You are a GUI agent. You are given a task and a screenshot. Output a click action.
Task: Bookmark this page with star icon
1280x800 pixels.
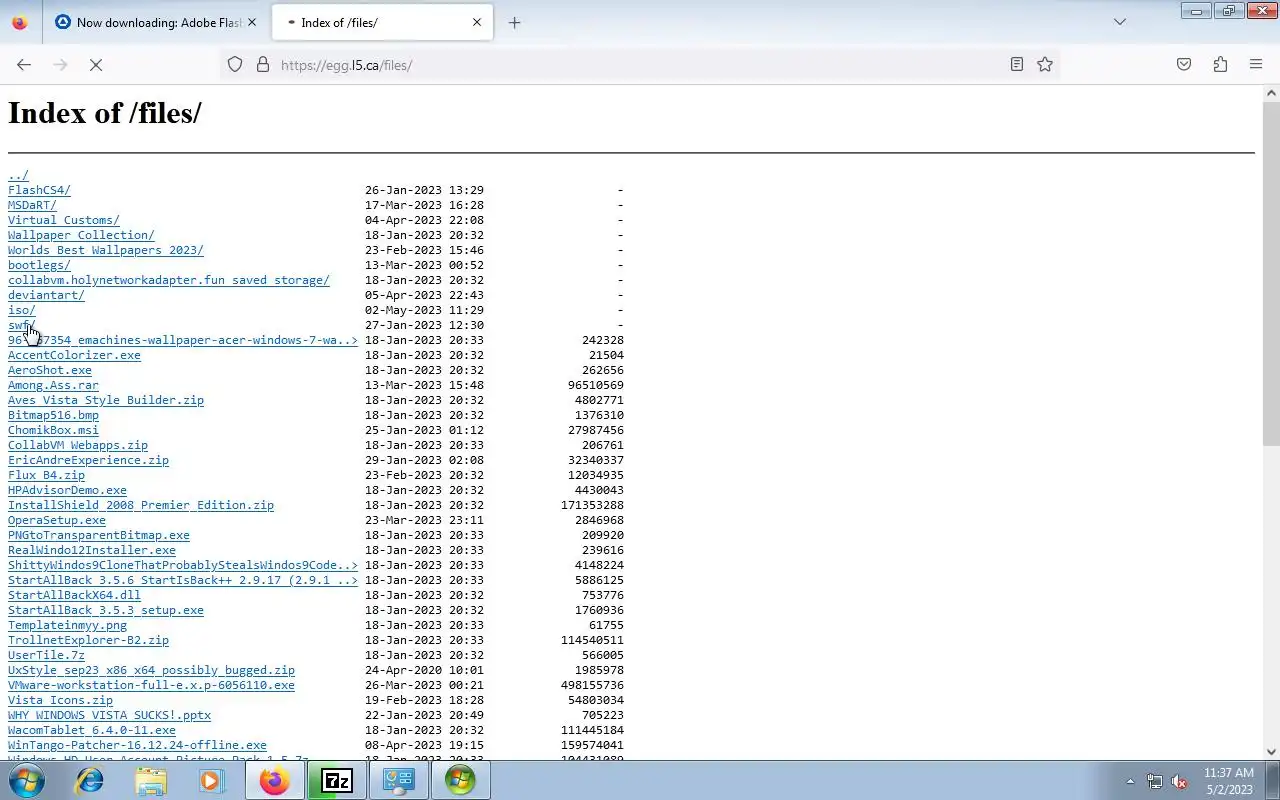tap(1045, 65)
